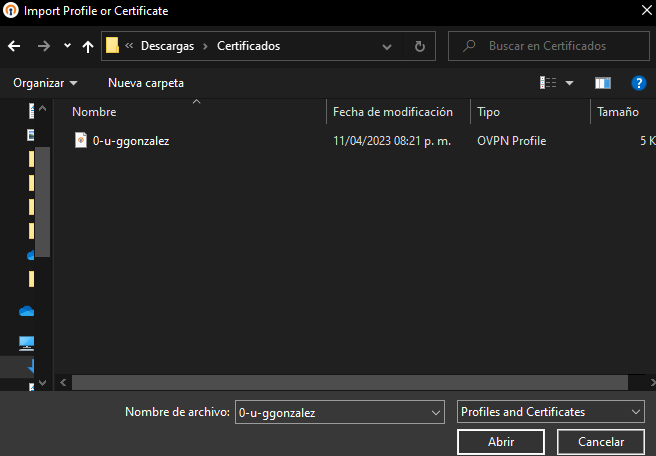This screenshot has width=656, height=456.
Task: Sort files by the Nombre column
Action: (95, 112)
